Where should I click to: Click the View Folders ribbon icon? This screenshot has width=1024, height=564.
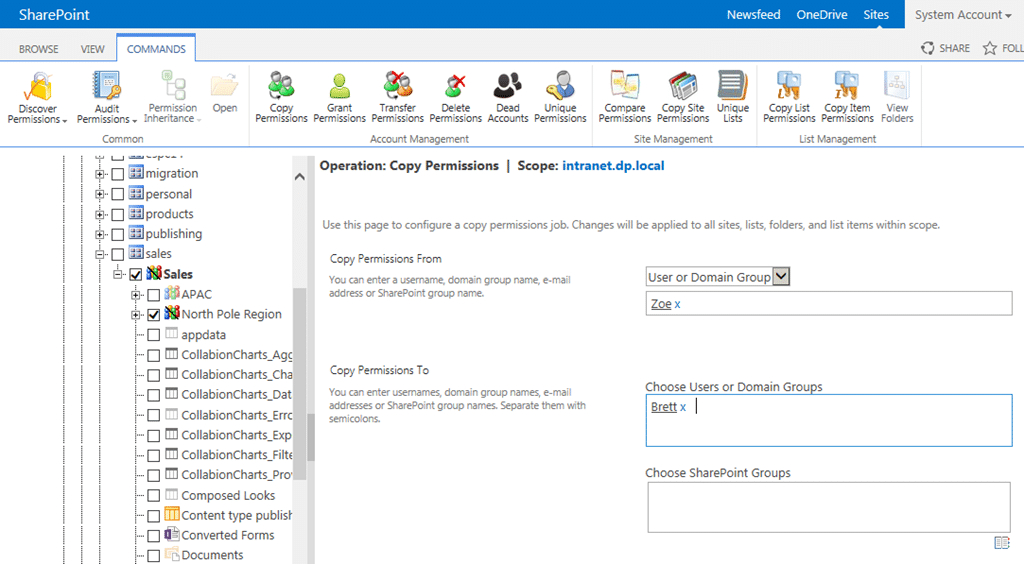[897, 86]
